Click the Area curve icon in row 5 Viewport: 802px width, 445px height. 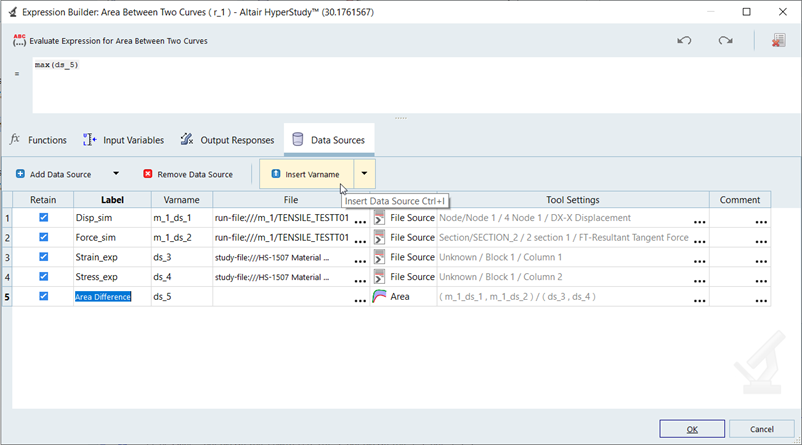380,297
